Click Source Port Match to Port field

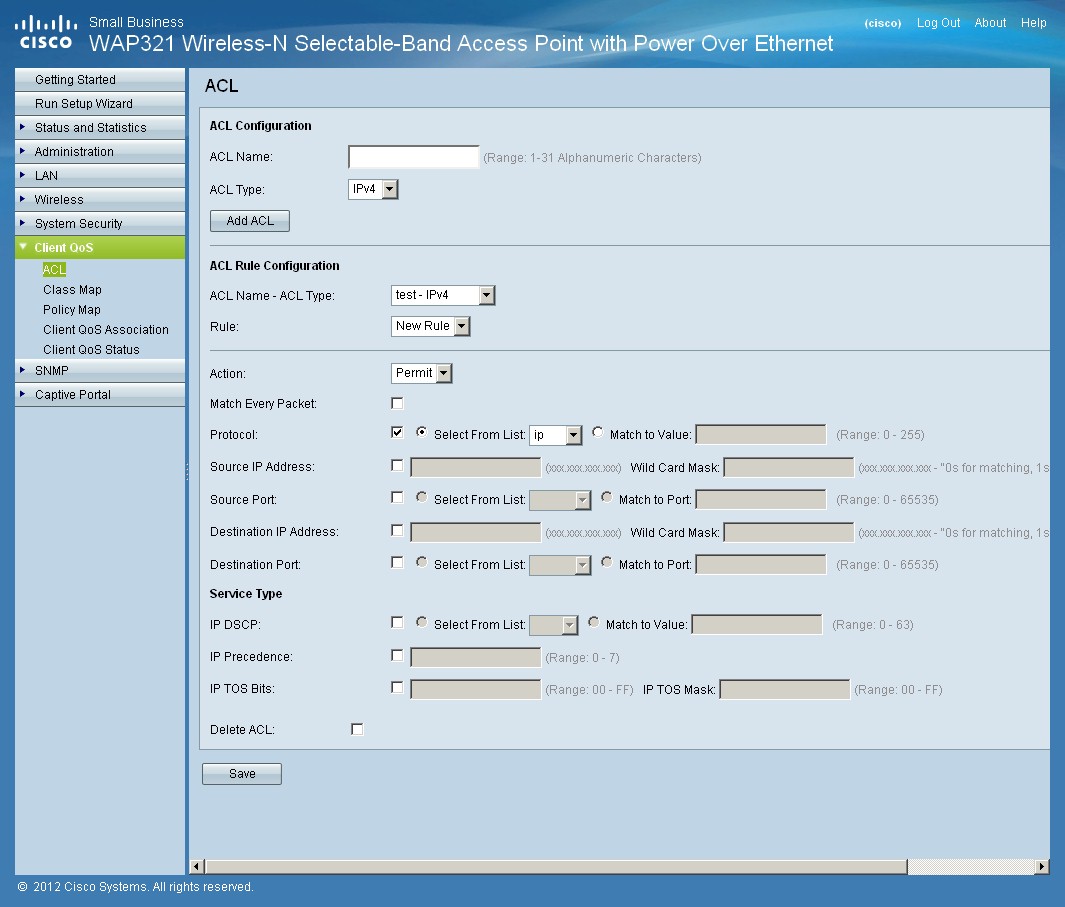click(x=761, y=500)
